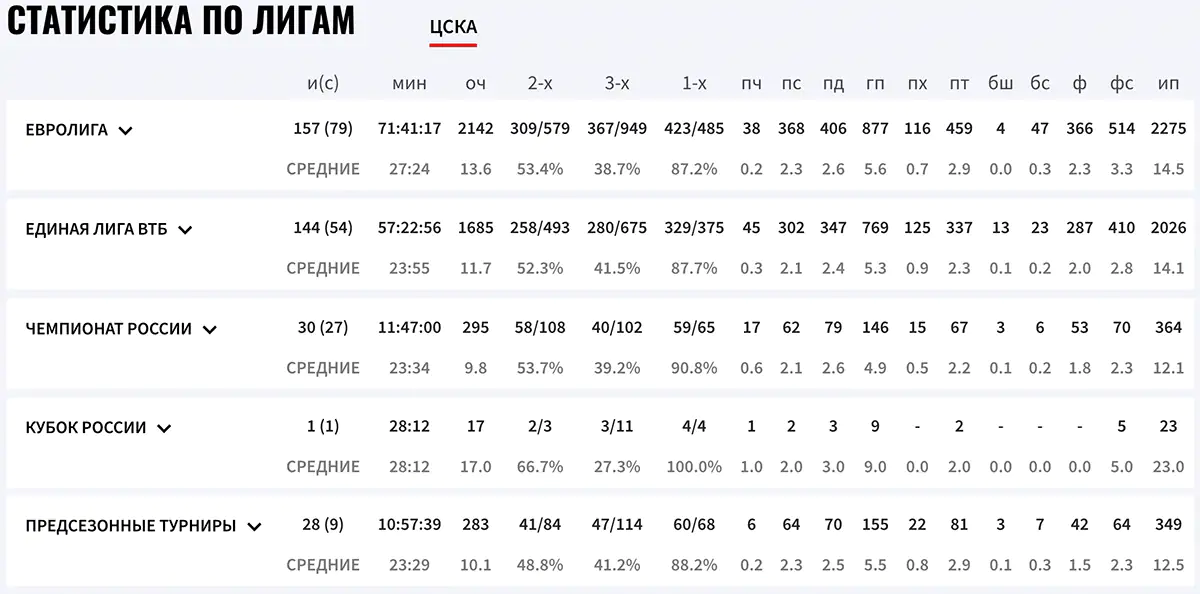Screen dimensions: 1200x594
Task: Sort by the оч column
Action: pos(476,83)
